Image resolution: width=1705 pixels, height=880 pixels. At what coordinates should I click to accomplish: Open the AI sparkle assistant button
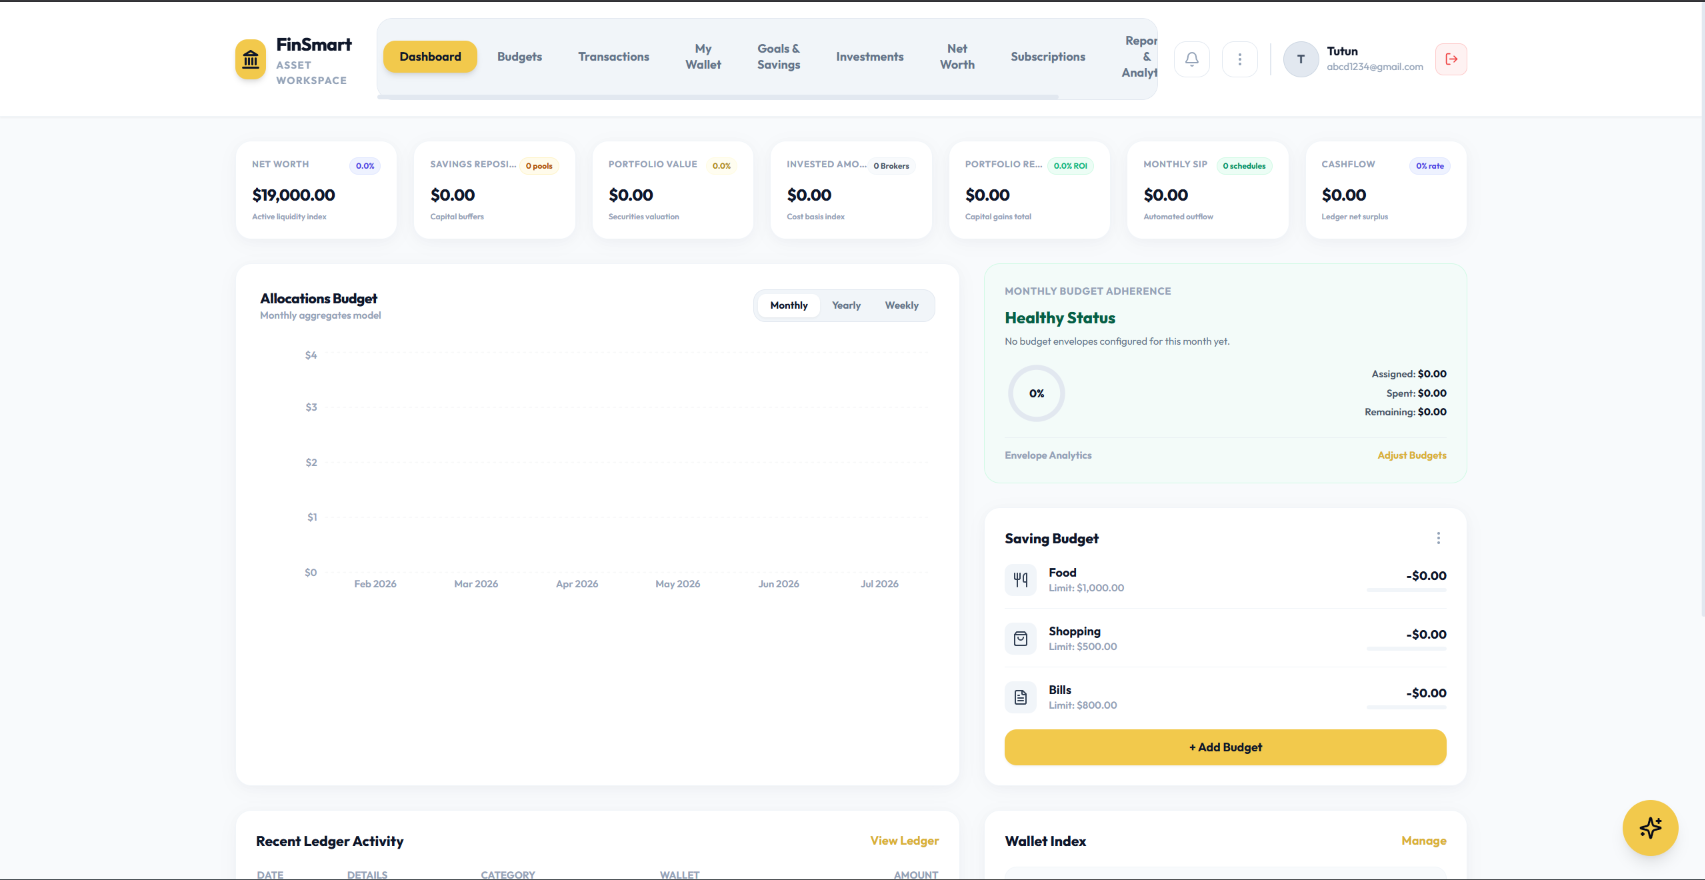tap(1650, 828)
